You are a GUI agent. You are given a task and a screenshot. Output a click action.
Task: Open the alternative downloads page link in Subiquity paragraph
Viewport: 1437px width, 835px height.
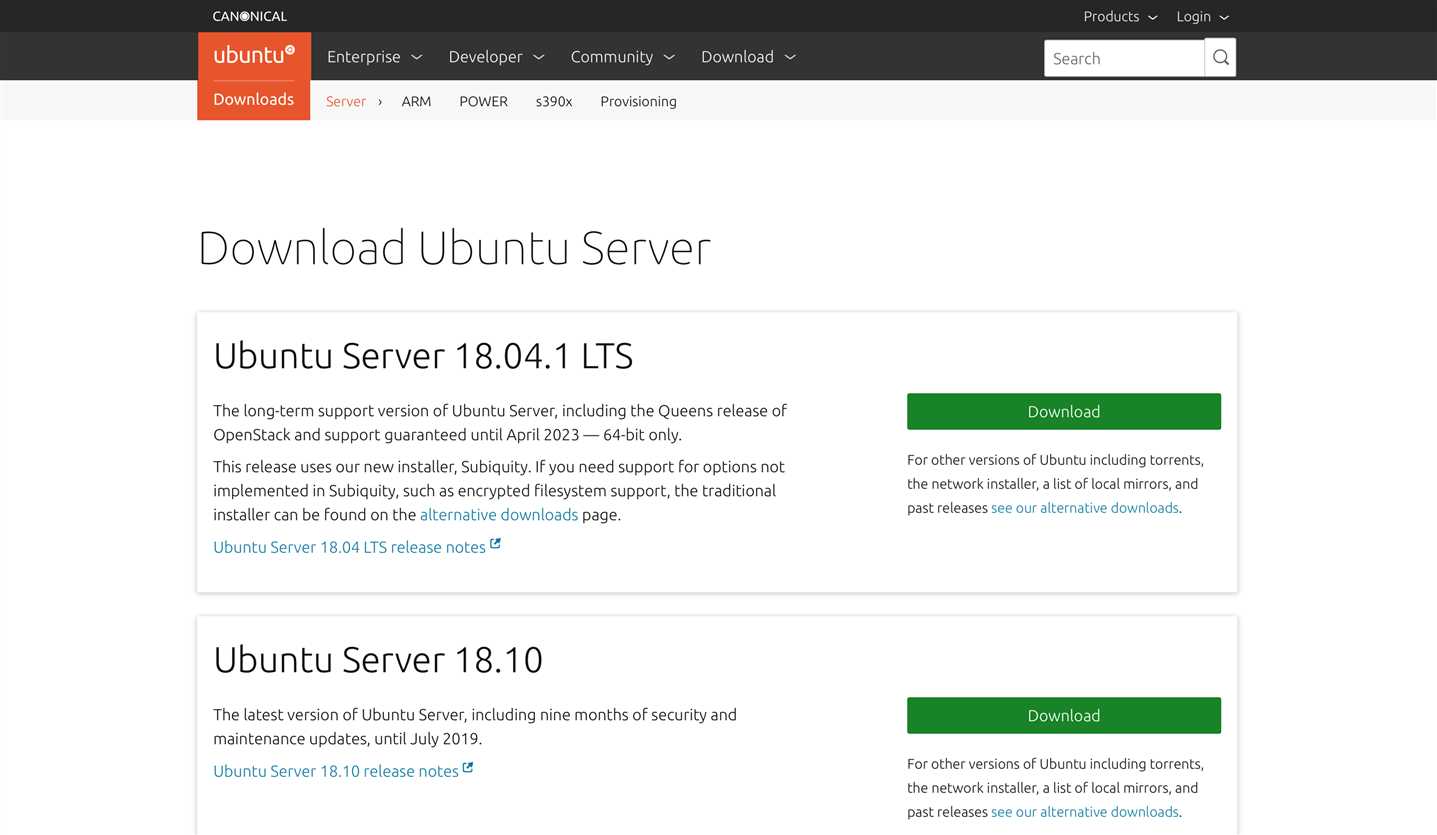click(499, 515)
